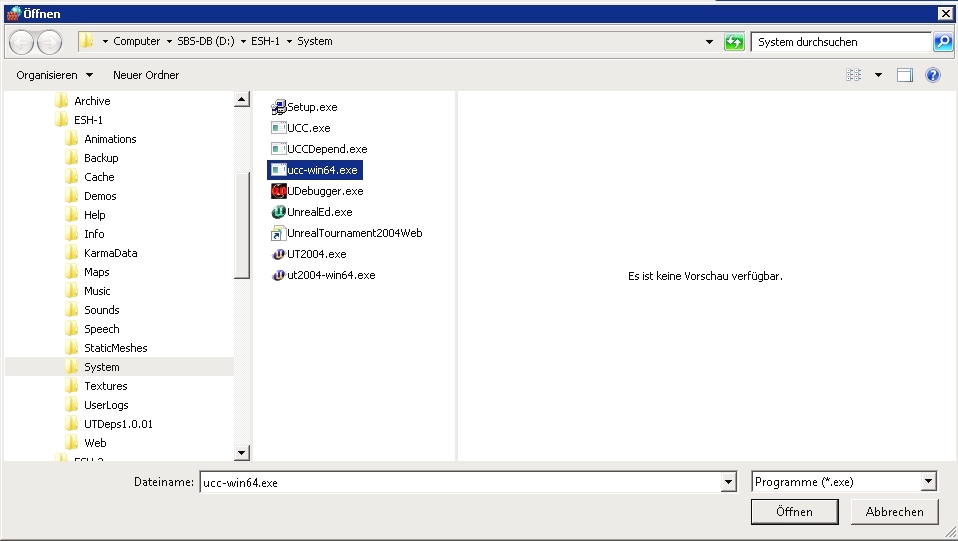Select Speech folder in tree
This screenshot has height=541, width=958.
[101, 328]
